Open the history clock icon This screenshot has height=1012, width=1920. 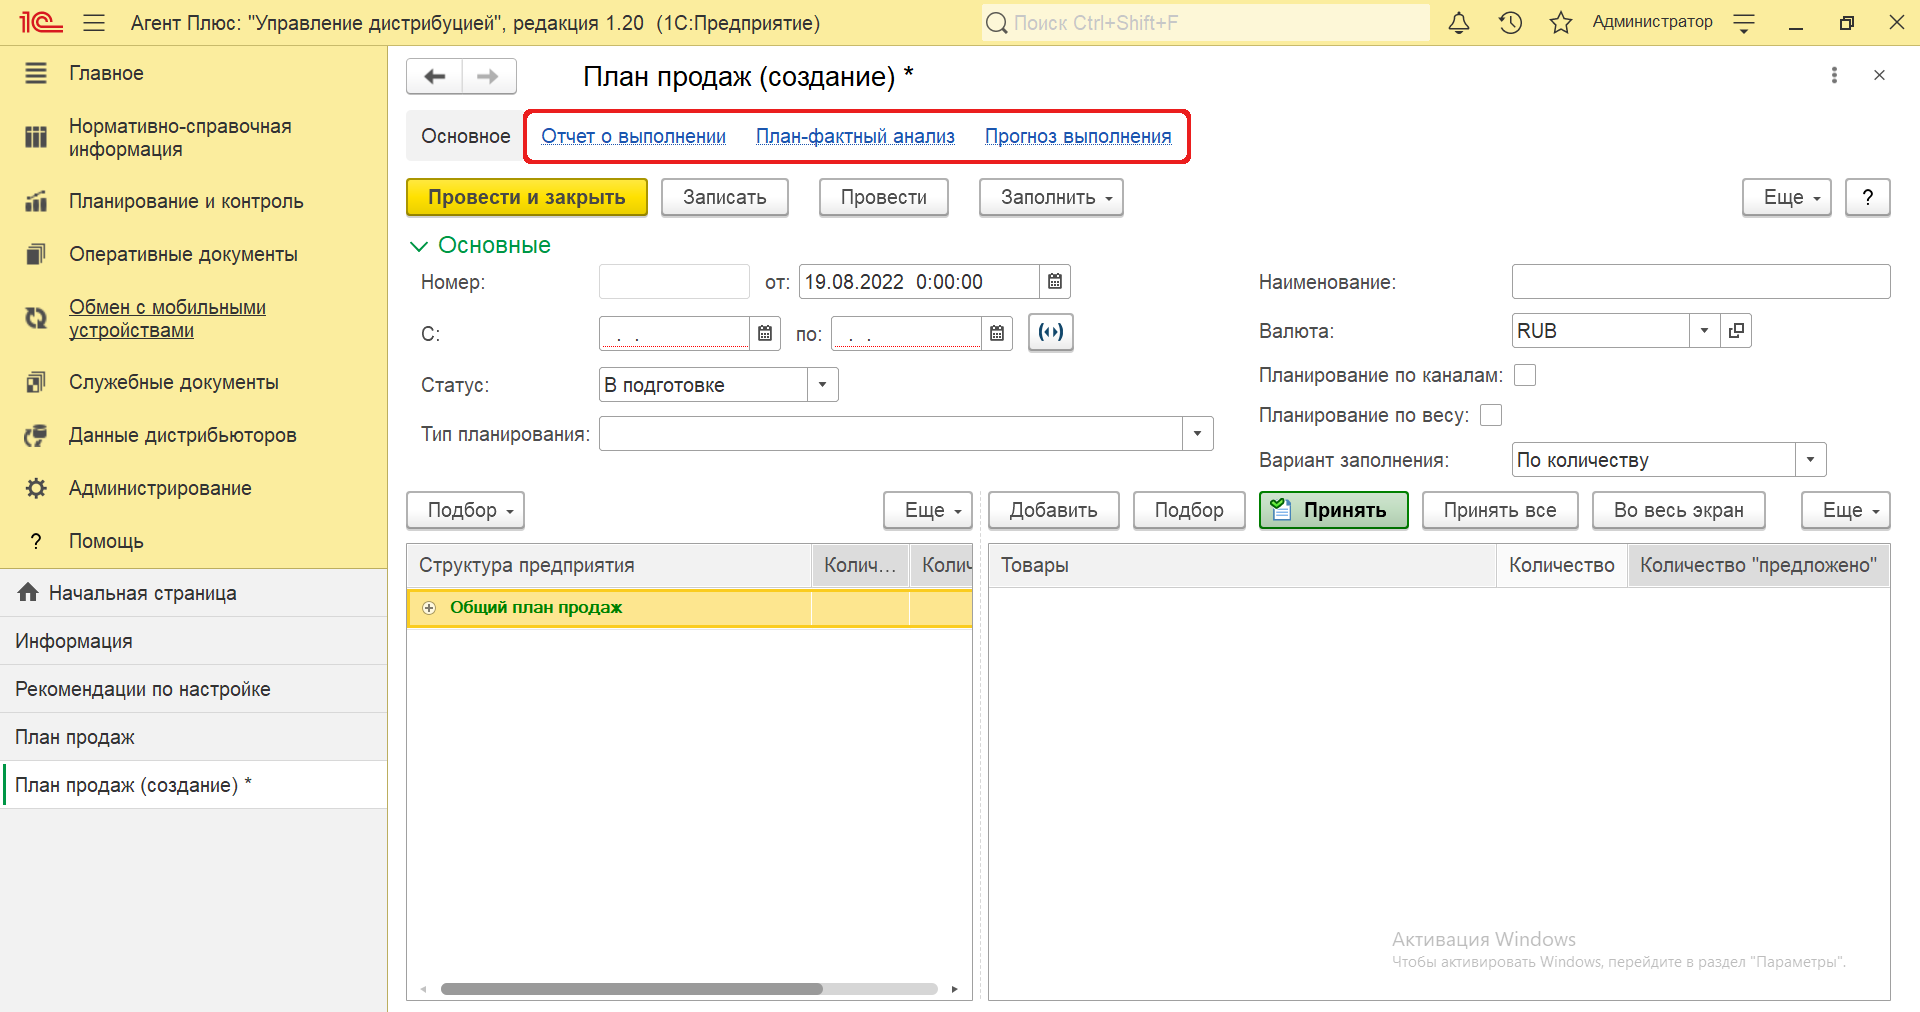coord(1510,23)
